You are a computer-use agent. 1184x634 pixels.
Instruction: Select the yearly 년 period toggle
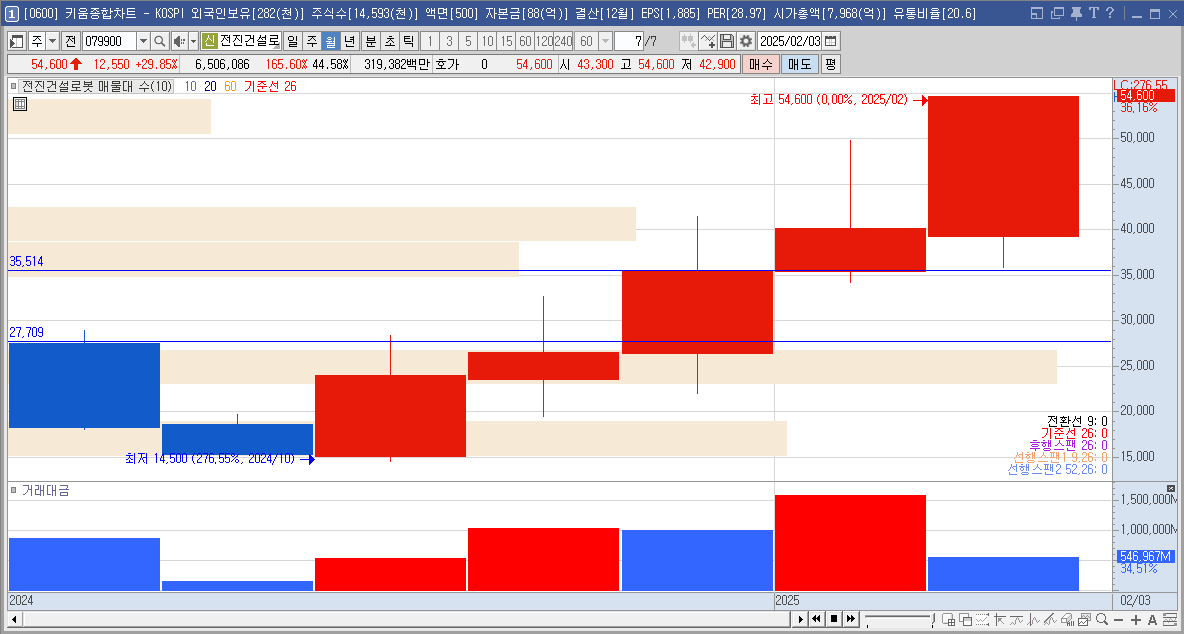click(x=348, y=42)
